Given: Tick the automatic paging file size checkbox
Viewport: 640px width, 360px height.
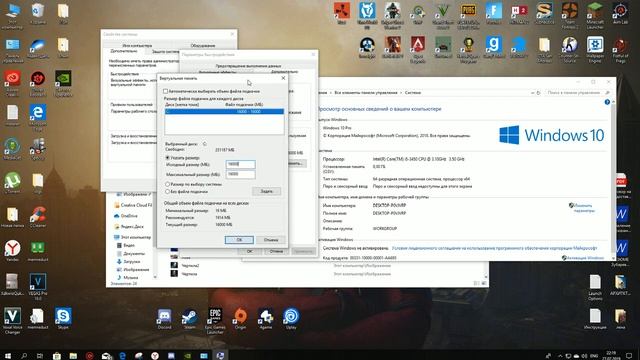Looking at the screenshot, I should click(165, 91).
